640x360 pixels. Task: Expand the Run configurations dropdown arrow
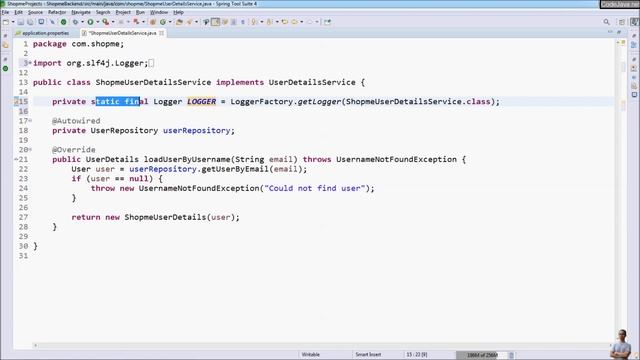point(98,22)
